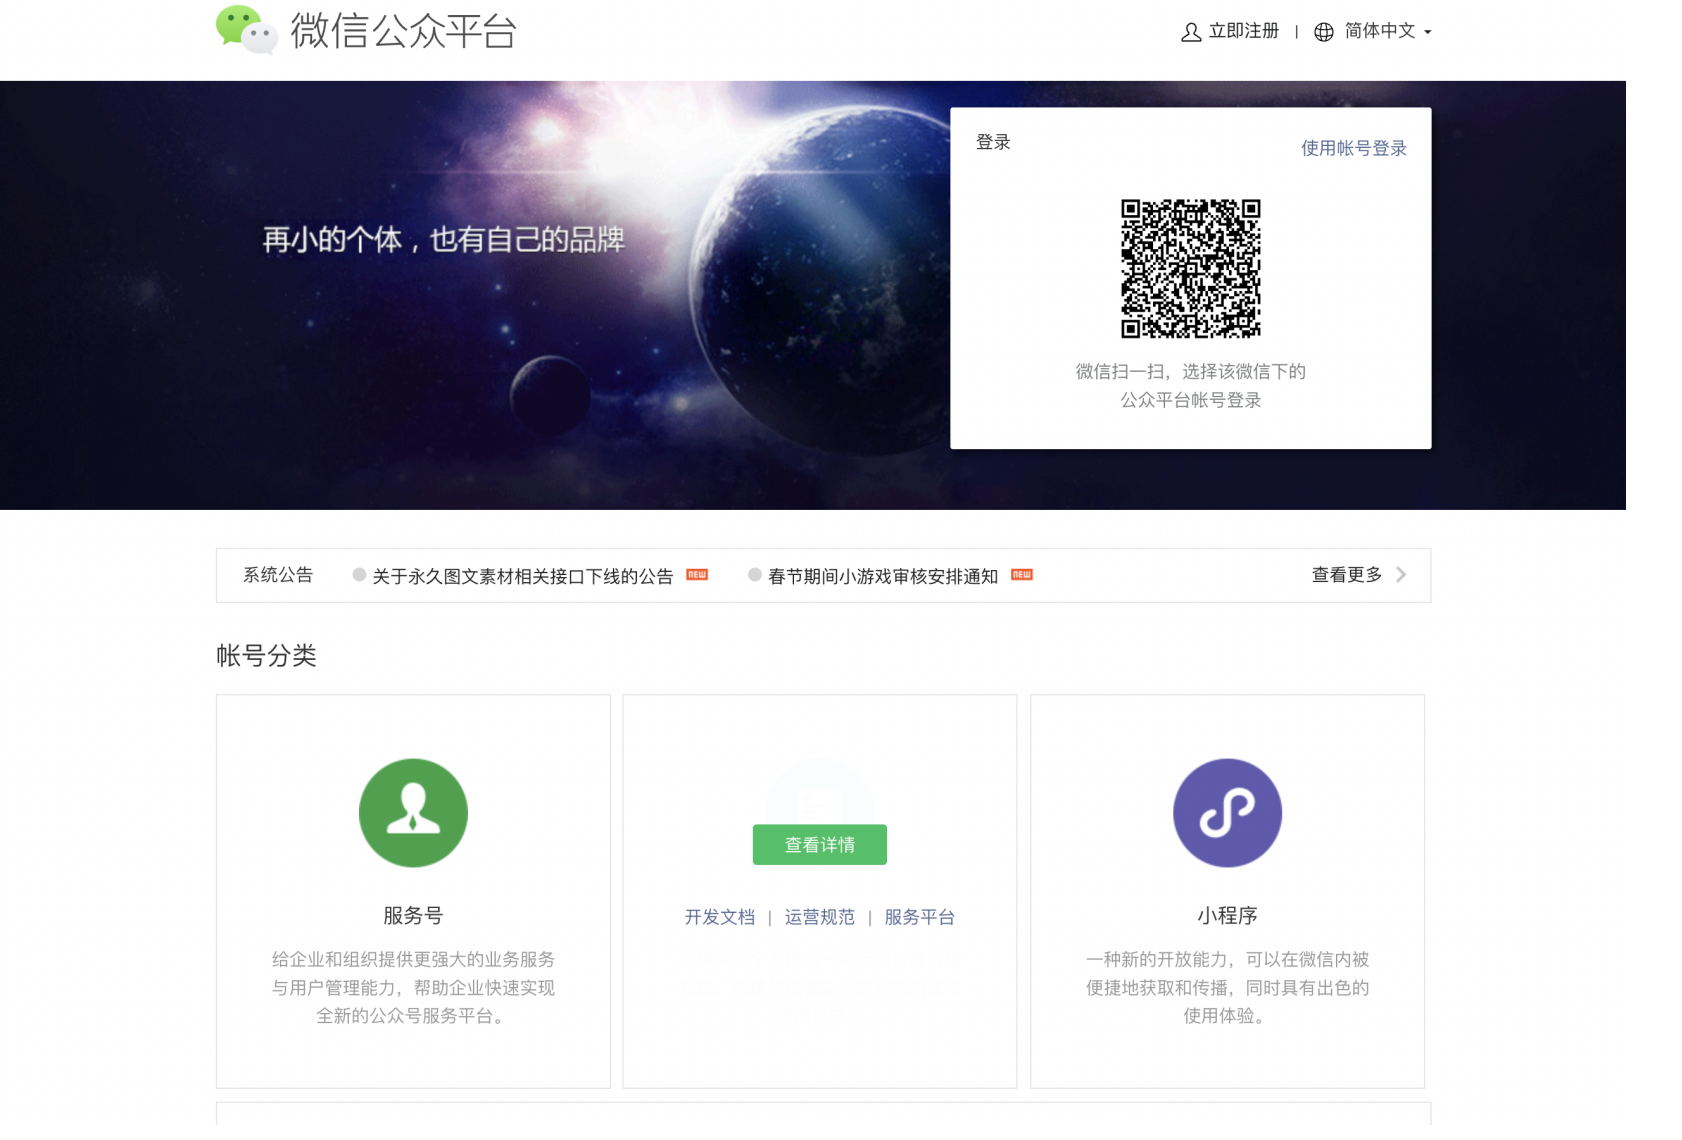Click the 微信公众平台 header title

403,31
